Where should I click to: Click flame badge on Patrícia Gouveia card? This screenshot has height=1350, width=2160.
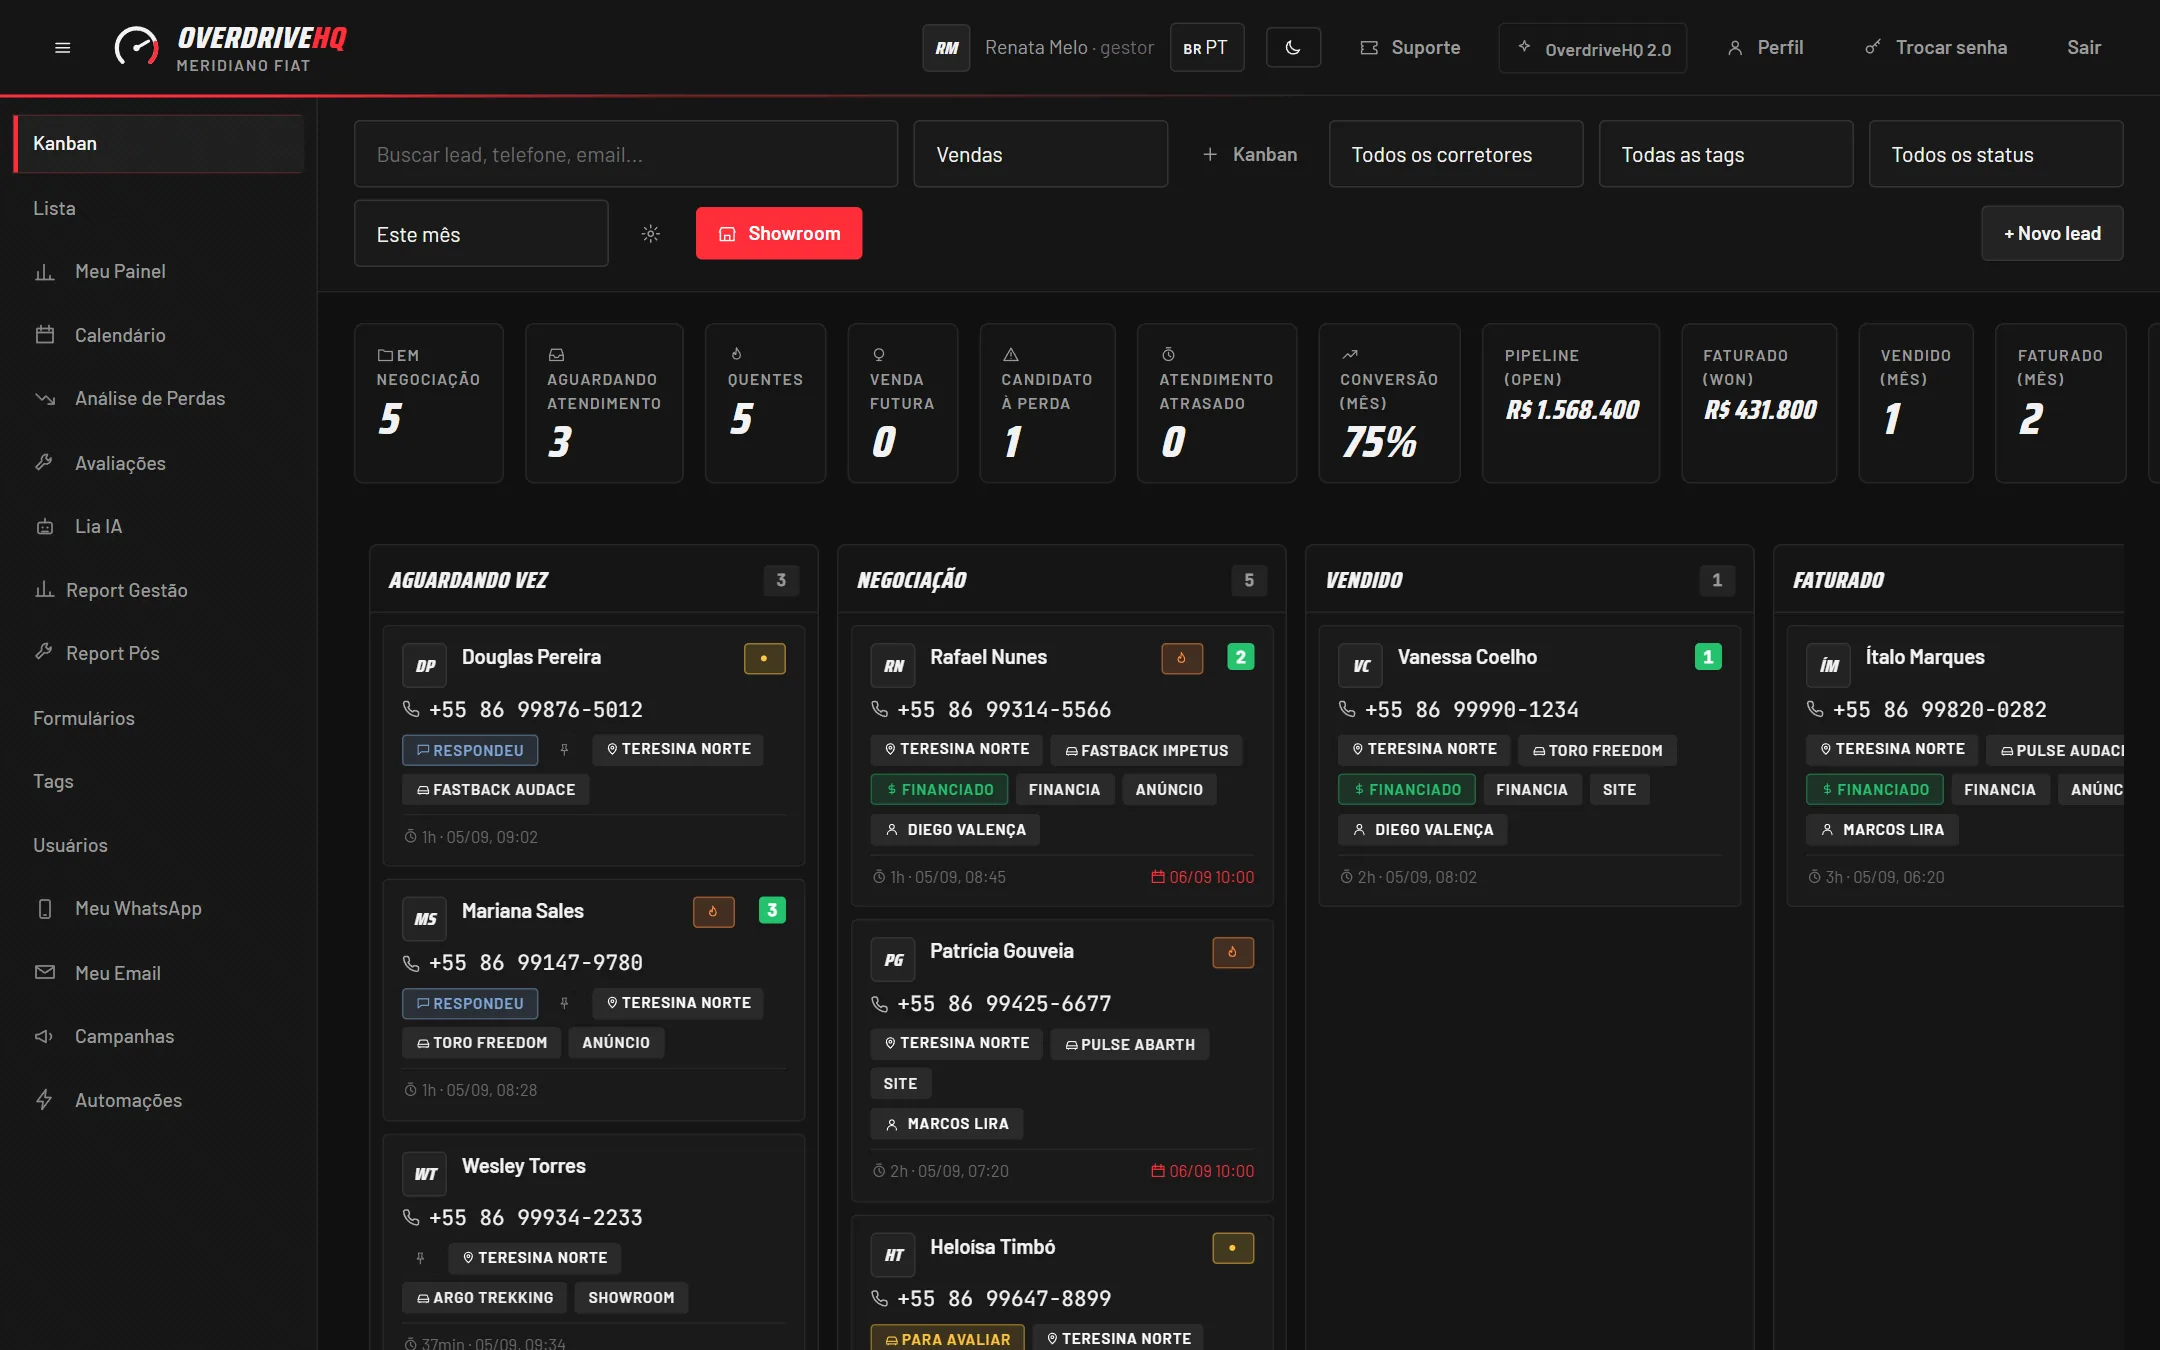click(1233, 952)
